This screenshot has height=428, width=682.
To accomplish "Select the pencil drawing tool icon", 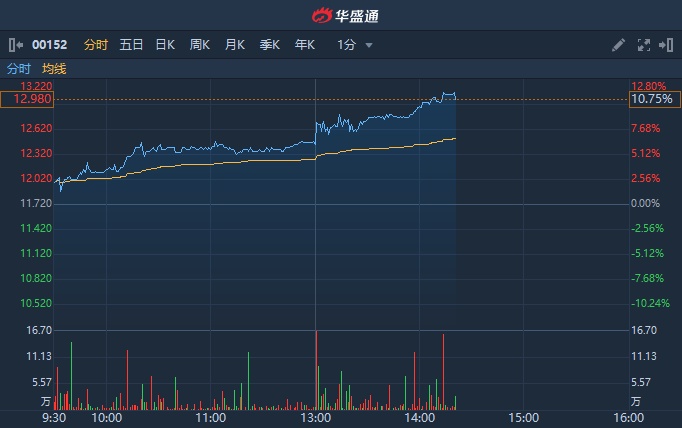I will pos(618,45).
